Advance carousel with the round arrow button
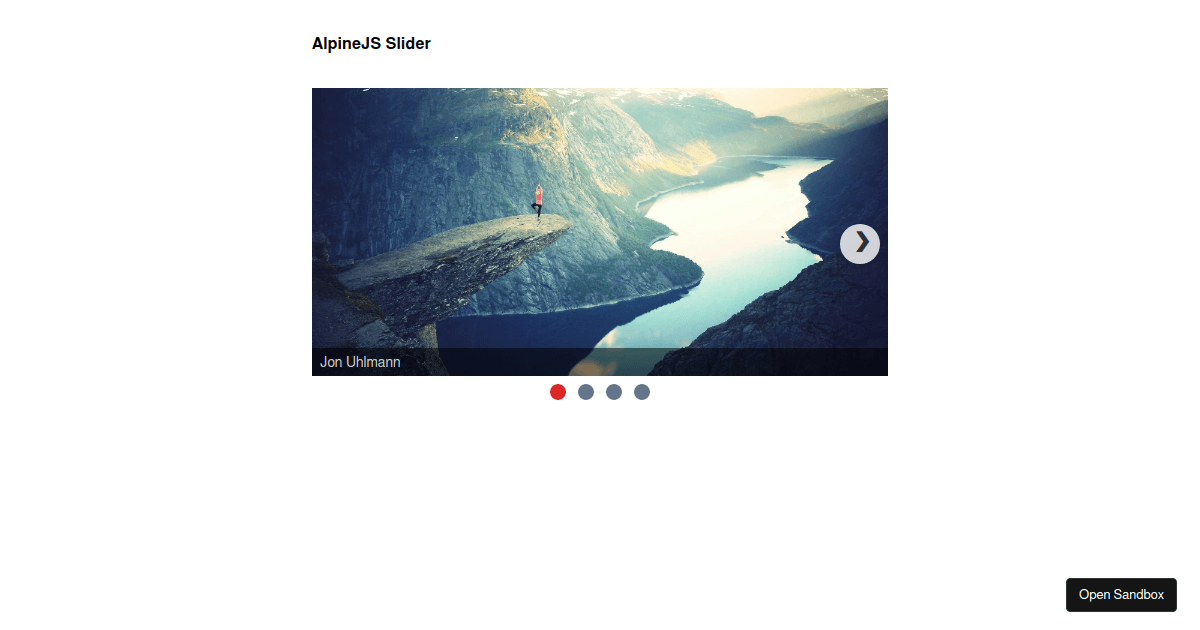Screen dimensions: 1200x630 tap(860, 244)
